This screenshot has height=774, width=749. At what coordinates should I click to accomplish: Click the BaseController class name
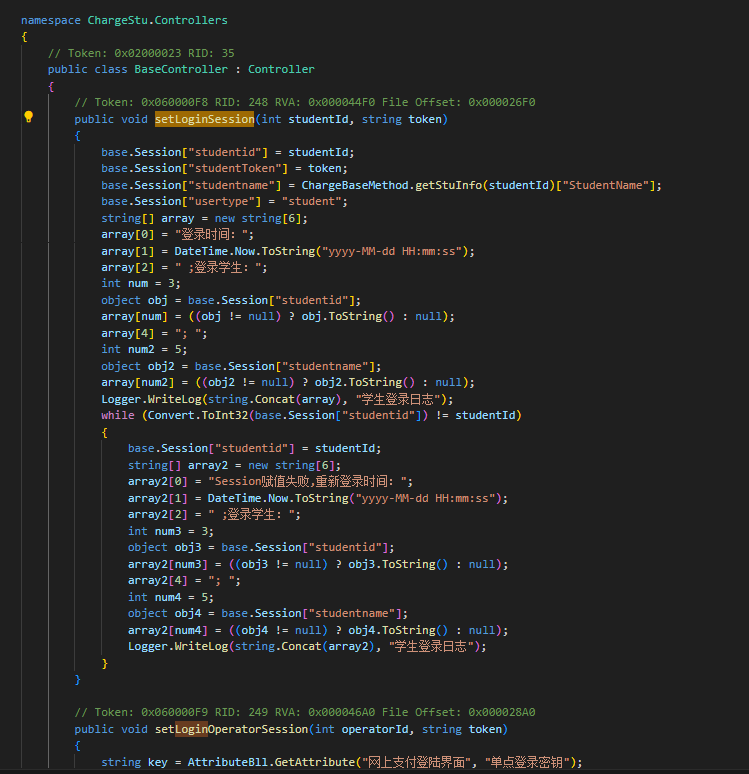(x=181, y=69)
